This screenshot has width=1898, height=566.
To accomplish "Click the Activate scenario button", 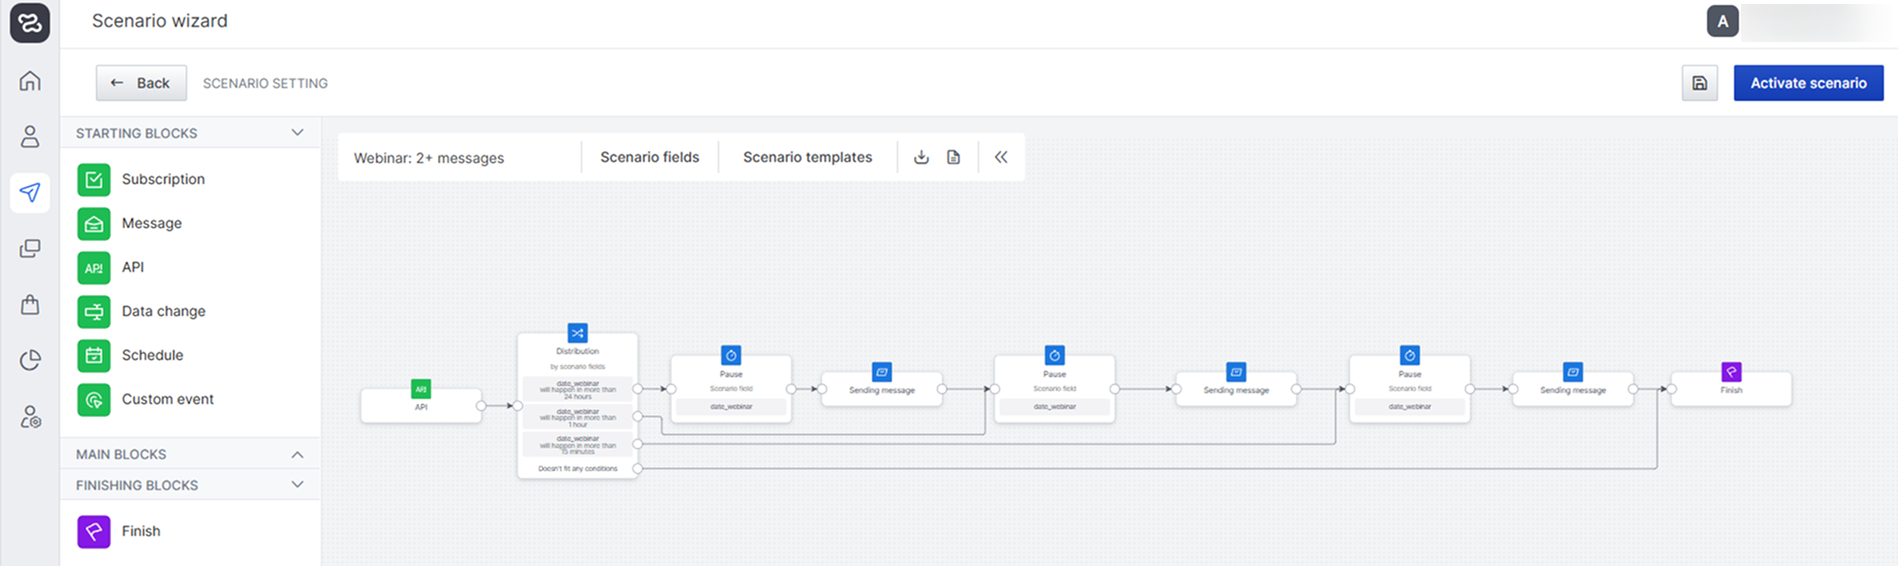I will pyautogui.click(x=1808, y=83).
